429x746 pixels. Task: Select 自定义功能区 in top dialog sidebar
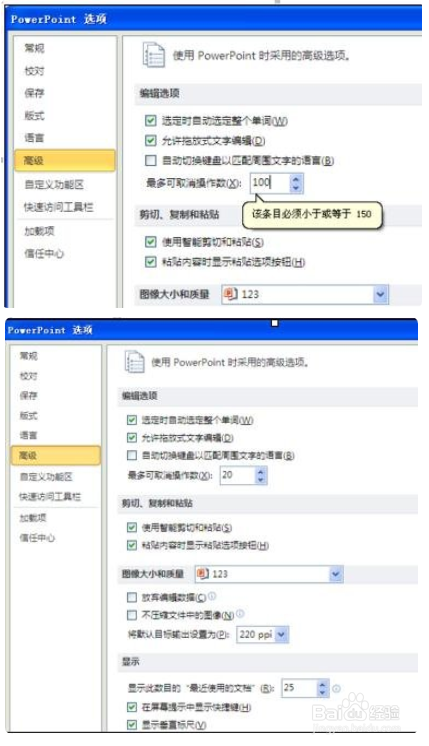55,184
